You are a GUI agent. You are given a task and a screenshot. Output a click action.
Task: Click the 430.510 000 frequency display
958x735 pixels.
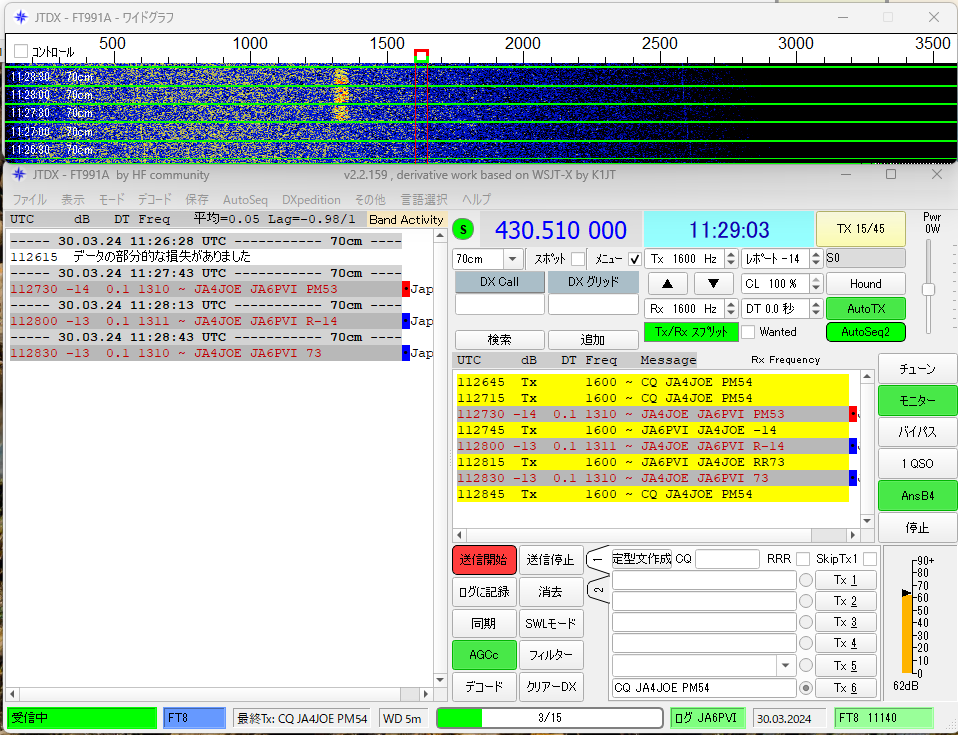tap(560, 230)
